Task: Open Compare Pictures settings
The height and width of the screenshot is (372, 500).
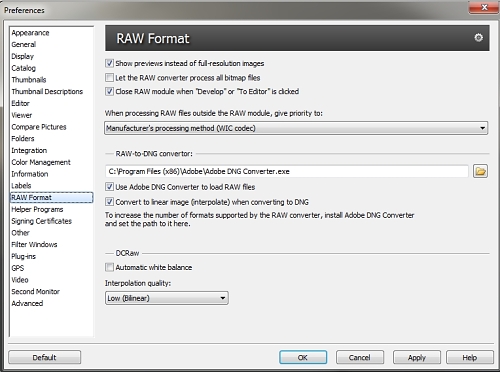Action: point(39,127)
